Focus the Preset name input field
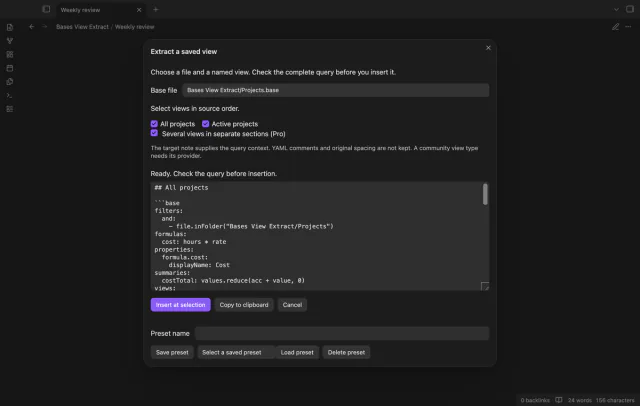The image size is (640, 406). point(342,333)
